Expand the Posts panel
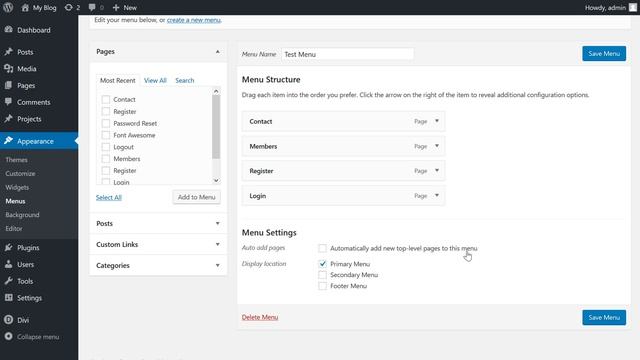The image size is (640, 360). point(218,223)
